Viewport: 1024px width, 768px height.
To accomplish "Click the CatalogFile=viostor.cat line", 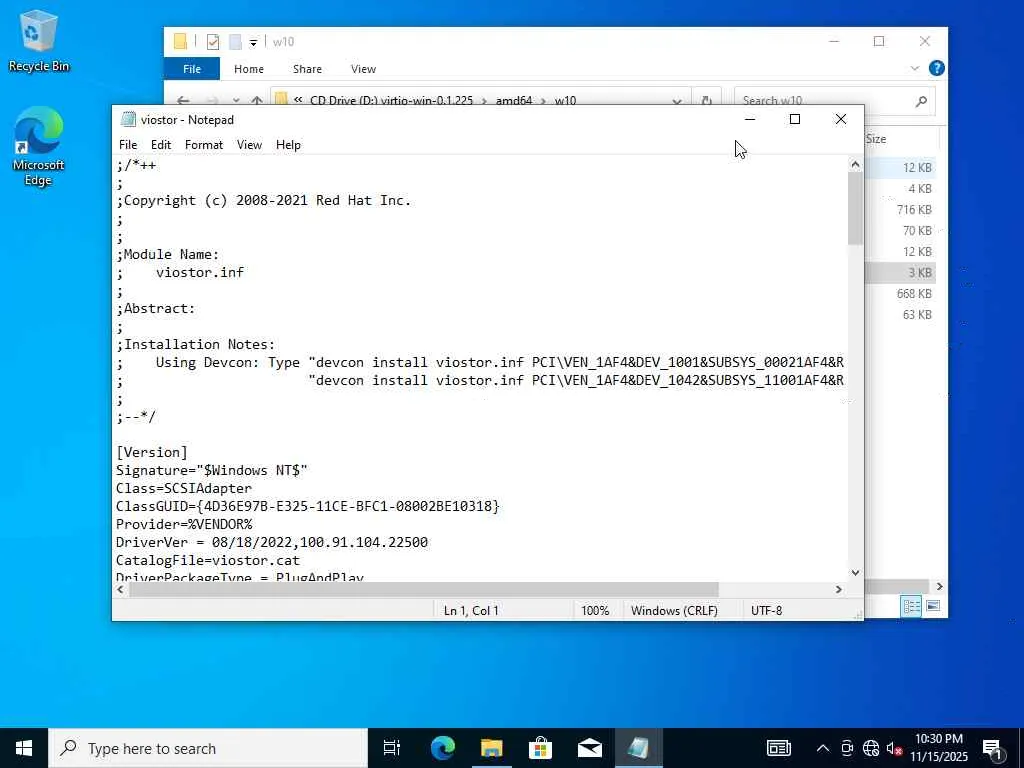I will 208,560.
